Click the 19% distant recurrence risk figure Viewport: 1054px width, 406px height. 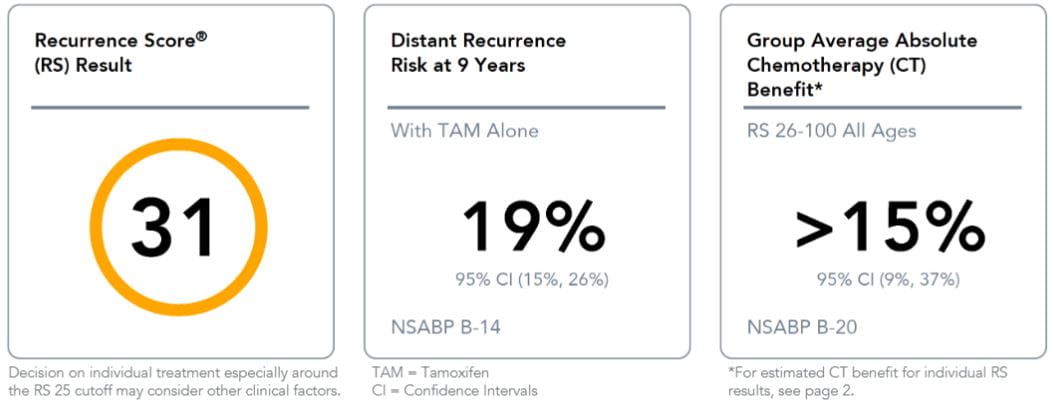tap(534, 228)
